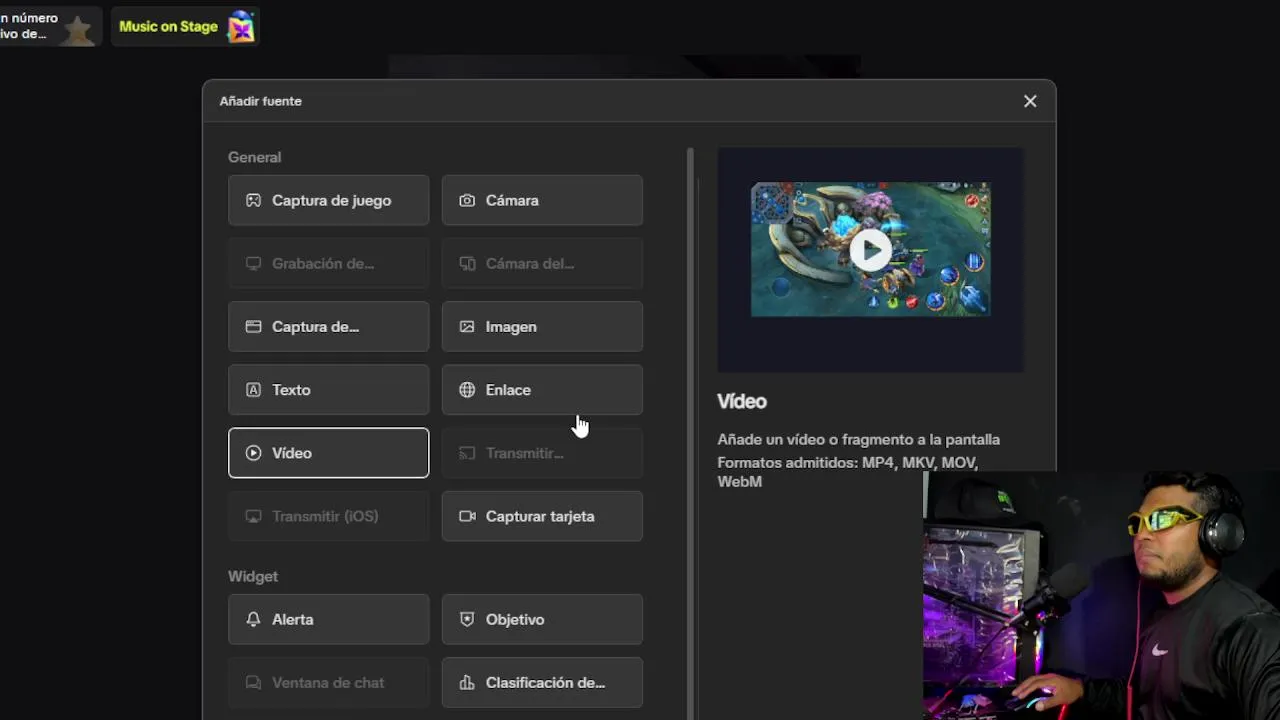Click the devices icon on Cámara del...
Image resolution: width=1280 pixels, height=720 pixels.
pyautogui.click(x=467, y=264)
